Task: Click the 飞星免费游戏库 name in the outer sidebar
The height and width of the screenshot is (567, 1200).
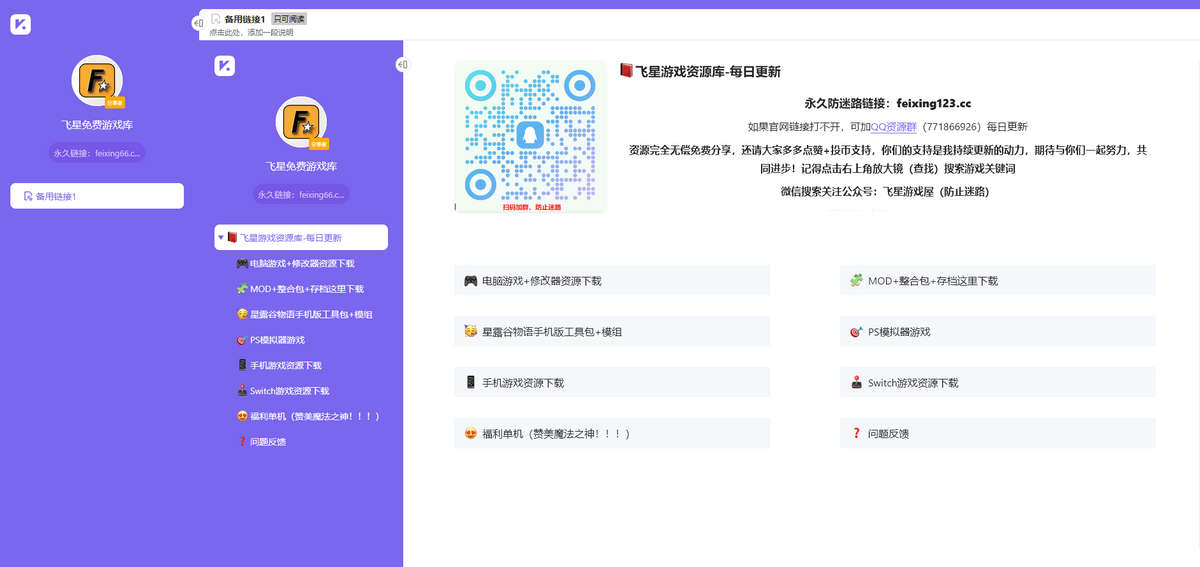Action: click(x=97, y=125)
